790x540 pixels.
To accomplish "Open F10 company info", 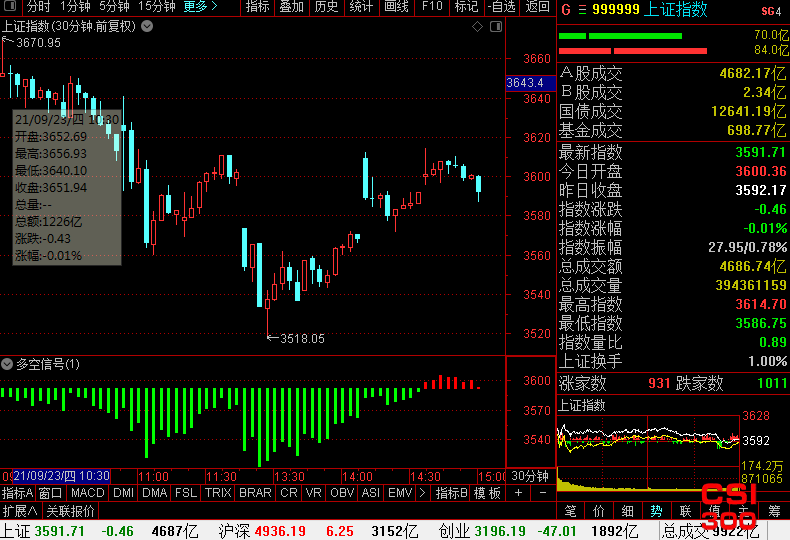I will pyautogui.click(x=432, y=7).
